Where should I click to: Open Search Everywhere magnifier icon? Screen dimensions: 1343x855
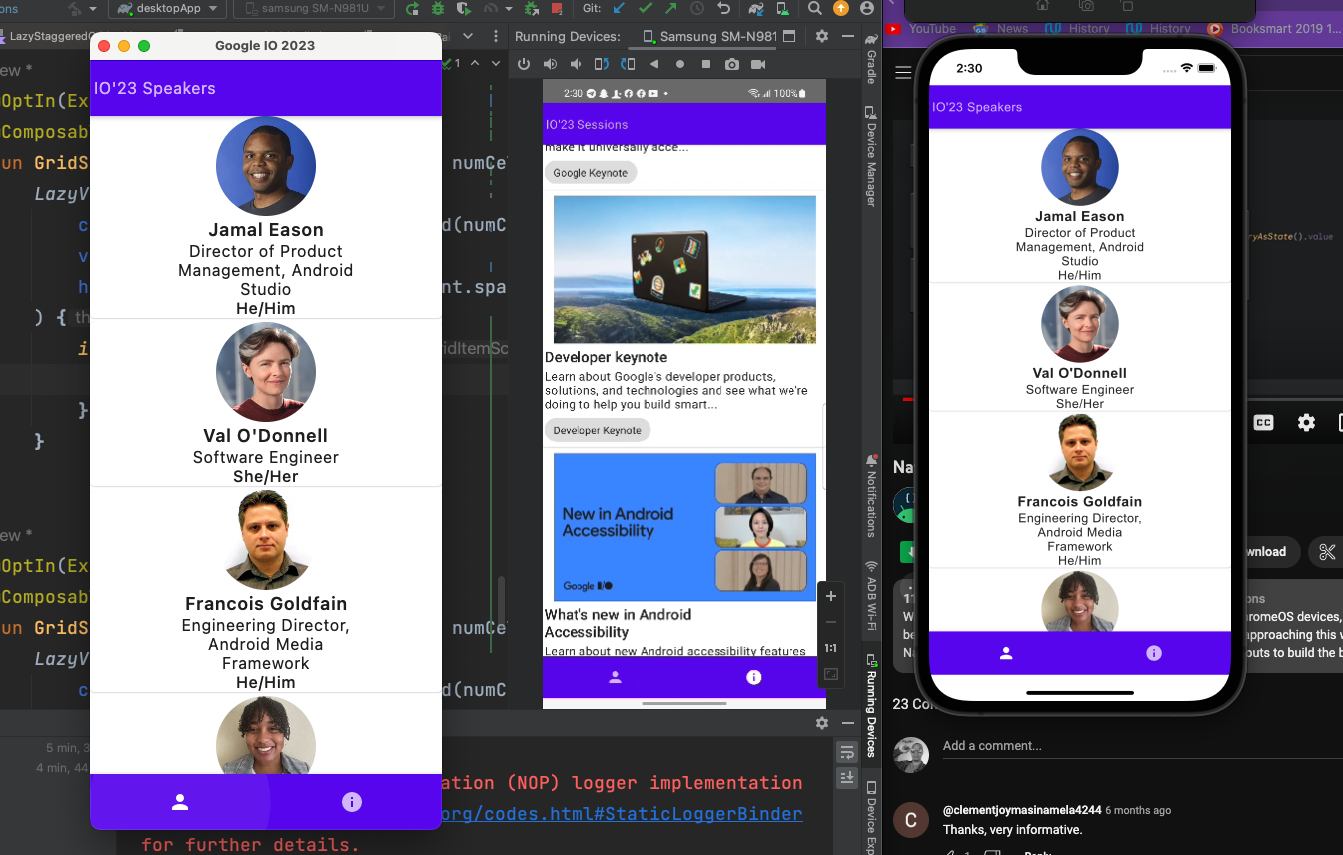tap(815, 9)
